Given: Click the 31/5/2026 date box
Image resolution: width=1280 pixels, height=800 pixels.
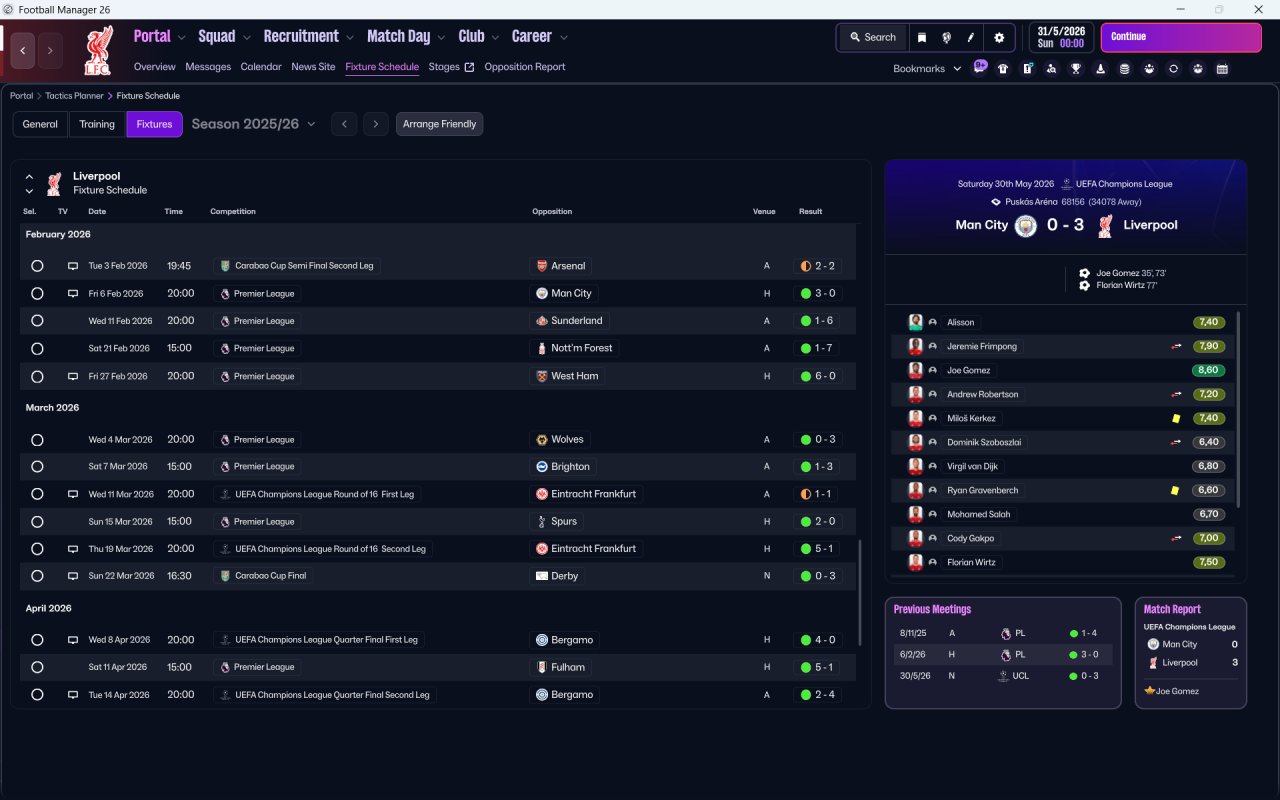Looking at the screenshot, I should pos(1061,37).
